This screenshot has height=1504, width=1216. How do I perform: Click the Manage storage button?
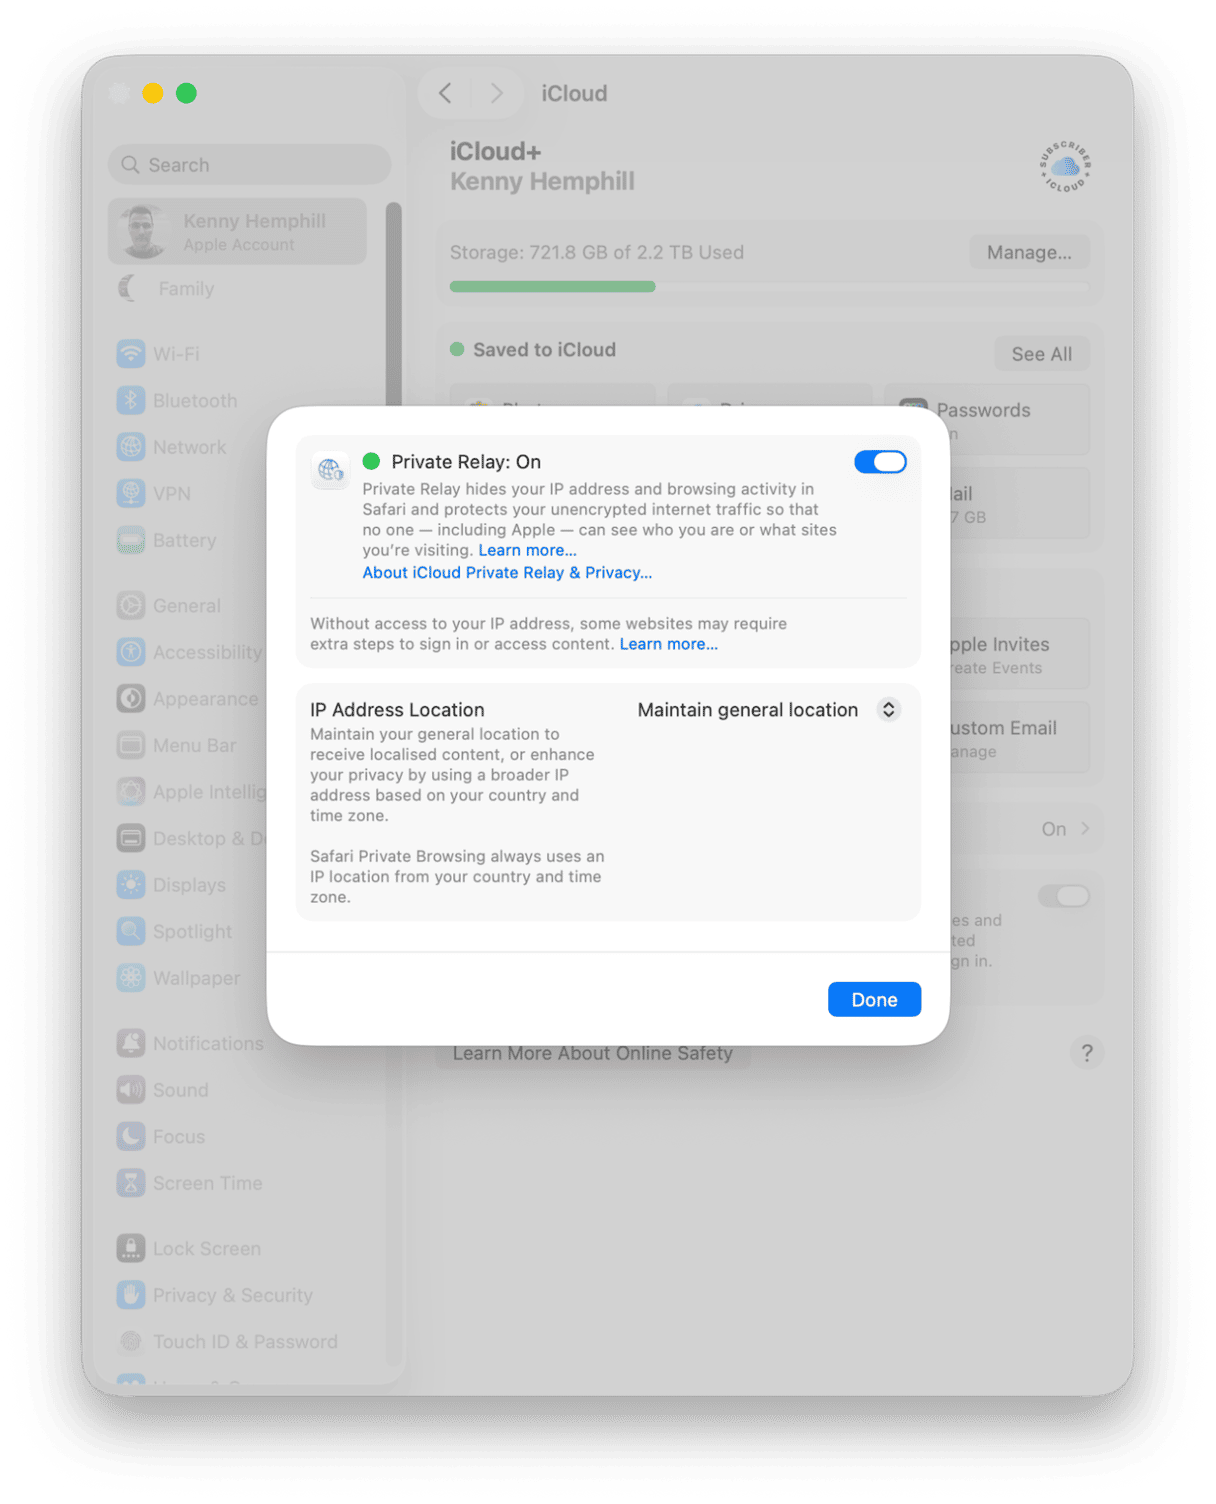click(x=1029, y=252)
